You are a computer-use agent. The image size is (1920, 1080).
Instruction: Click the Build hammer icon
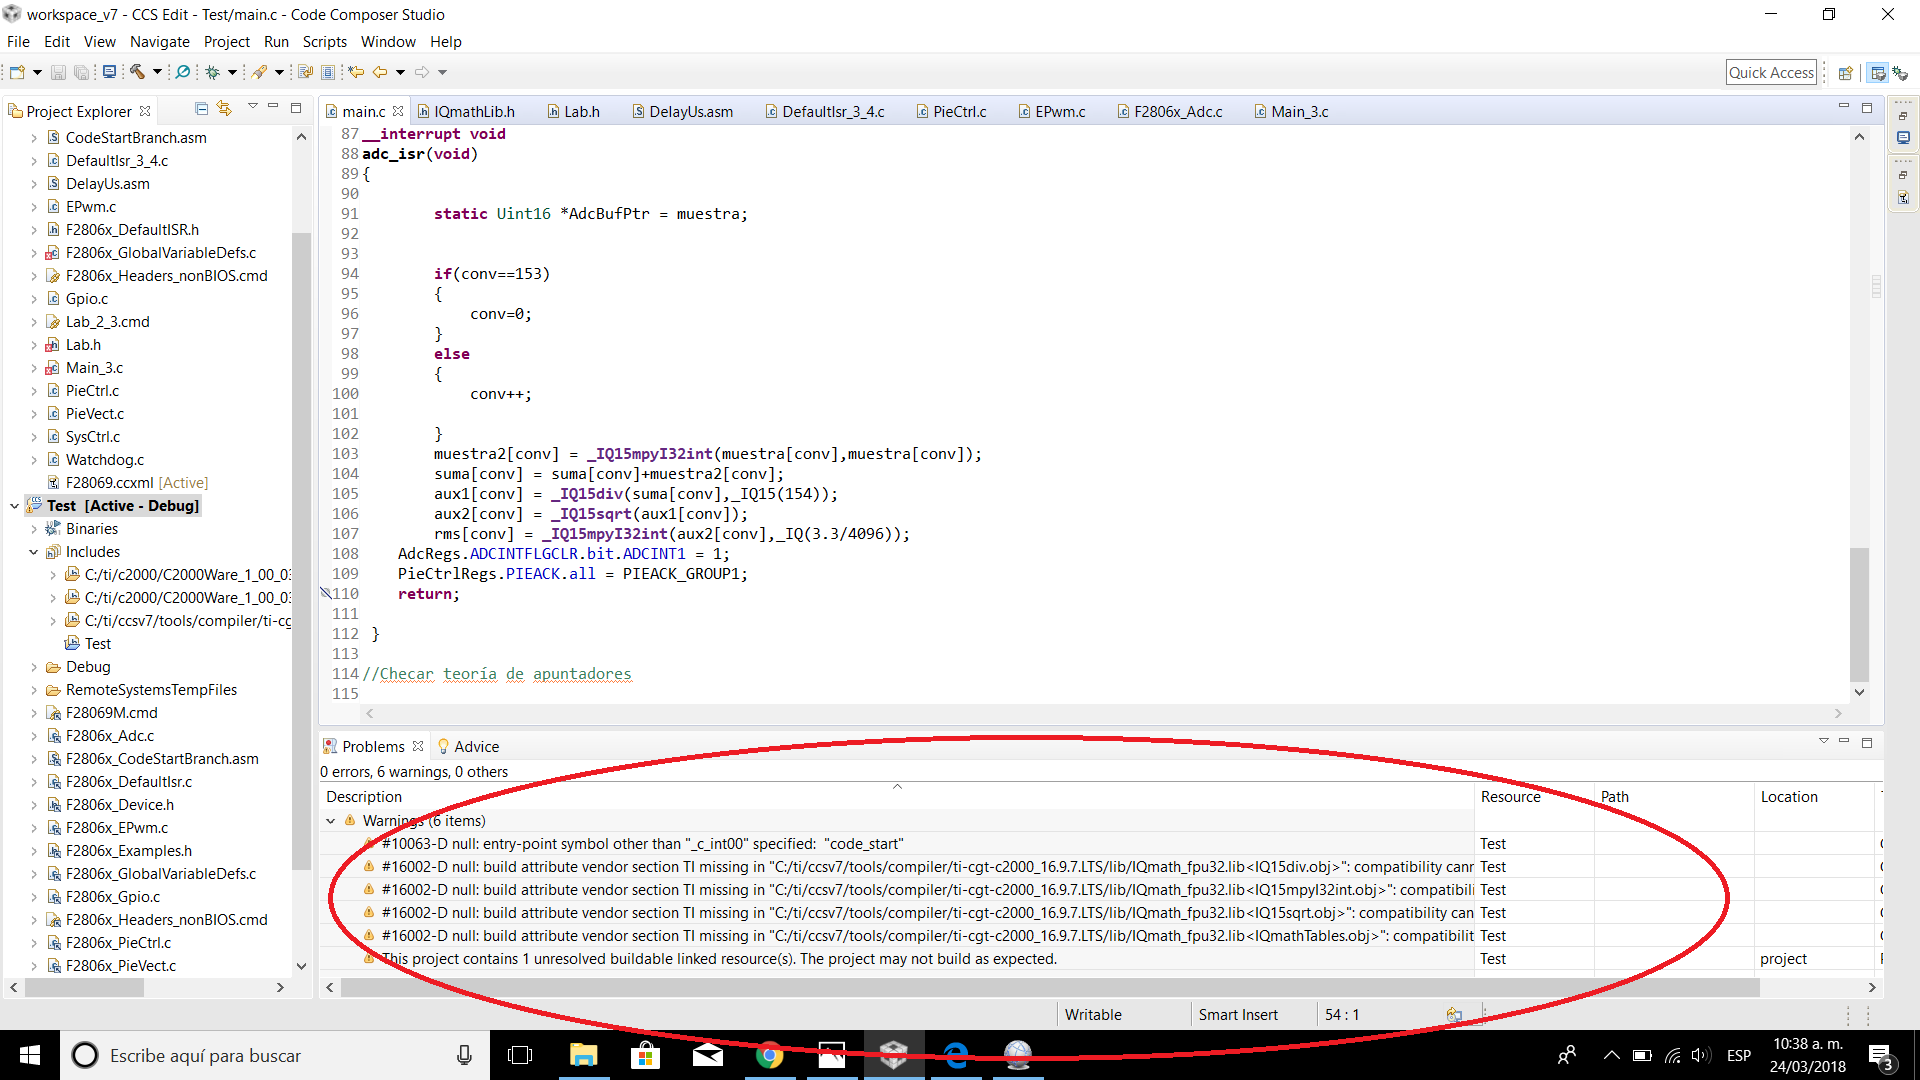138,72
